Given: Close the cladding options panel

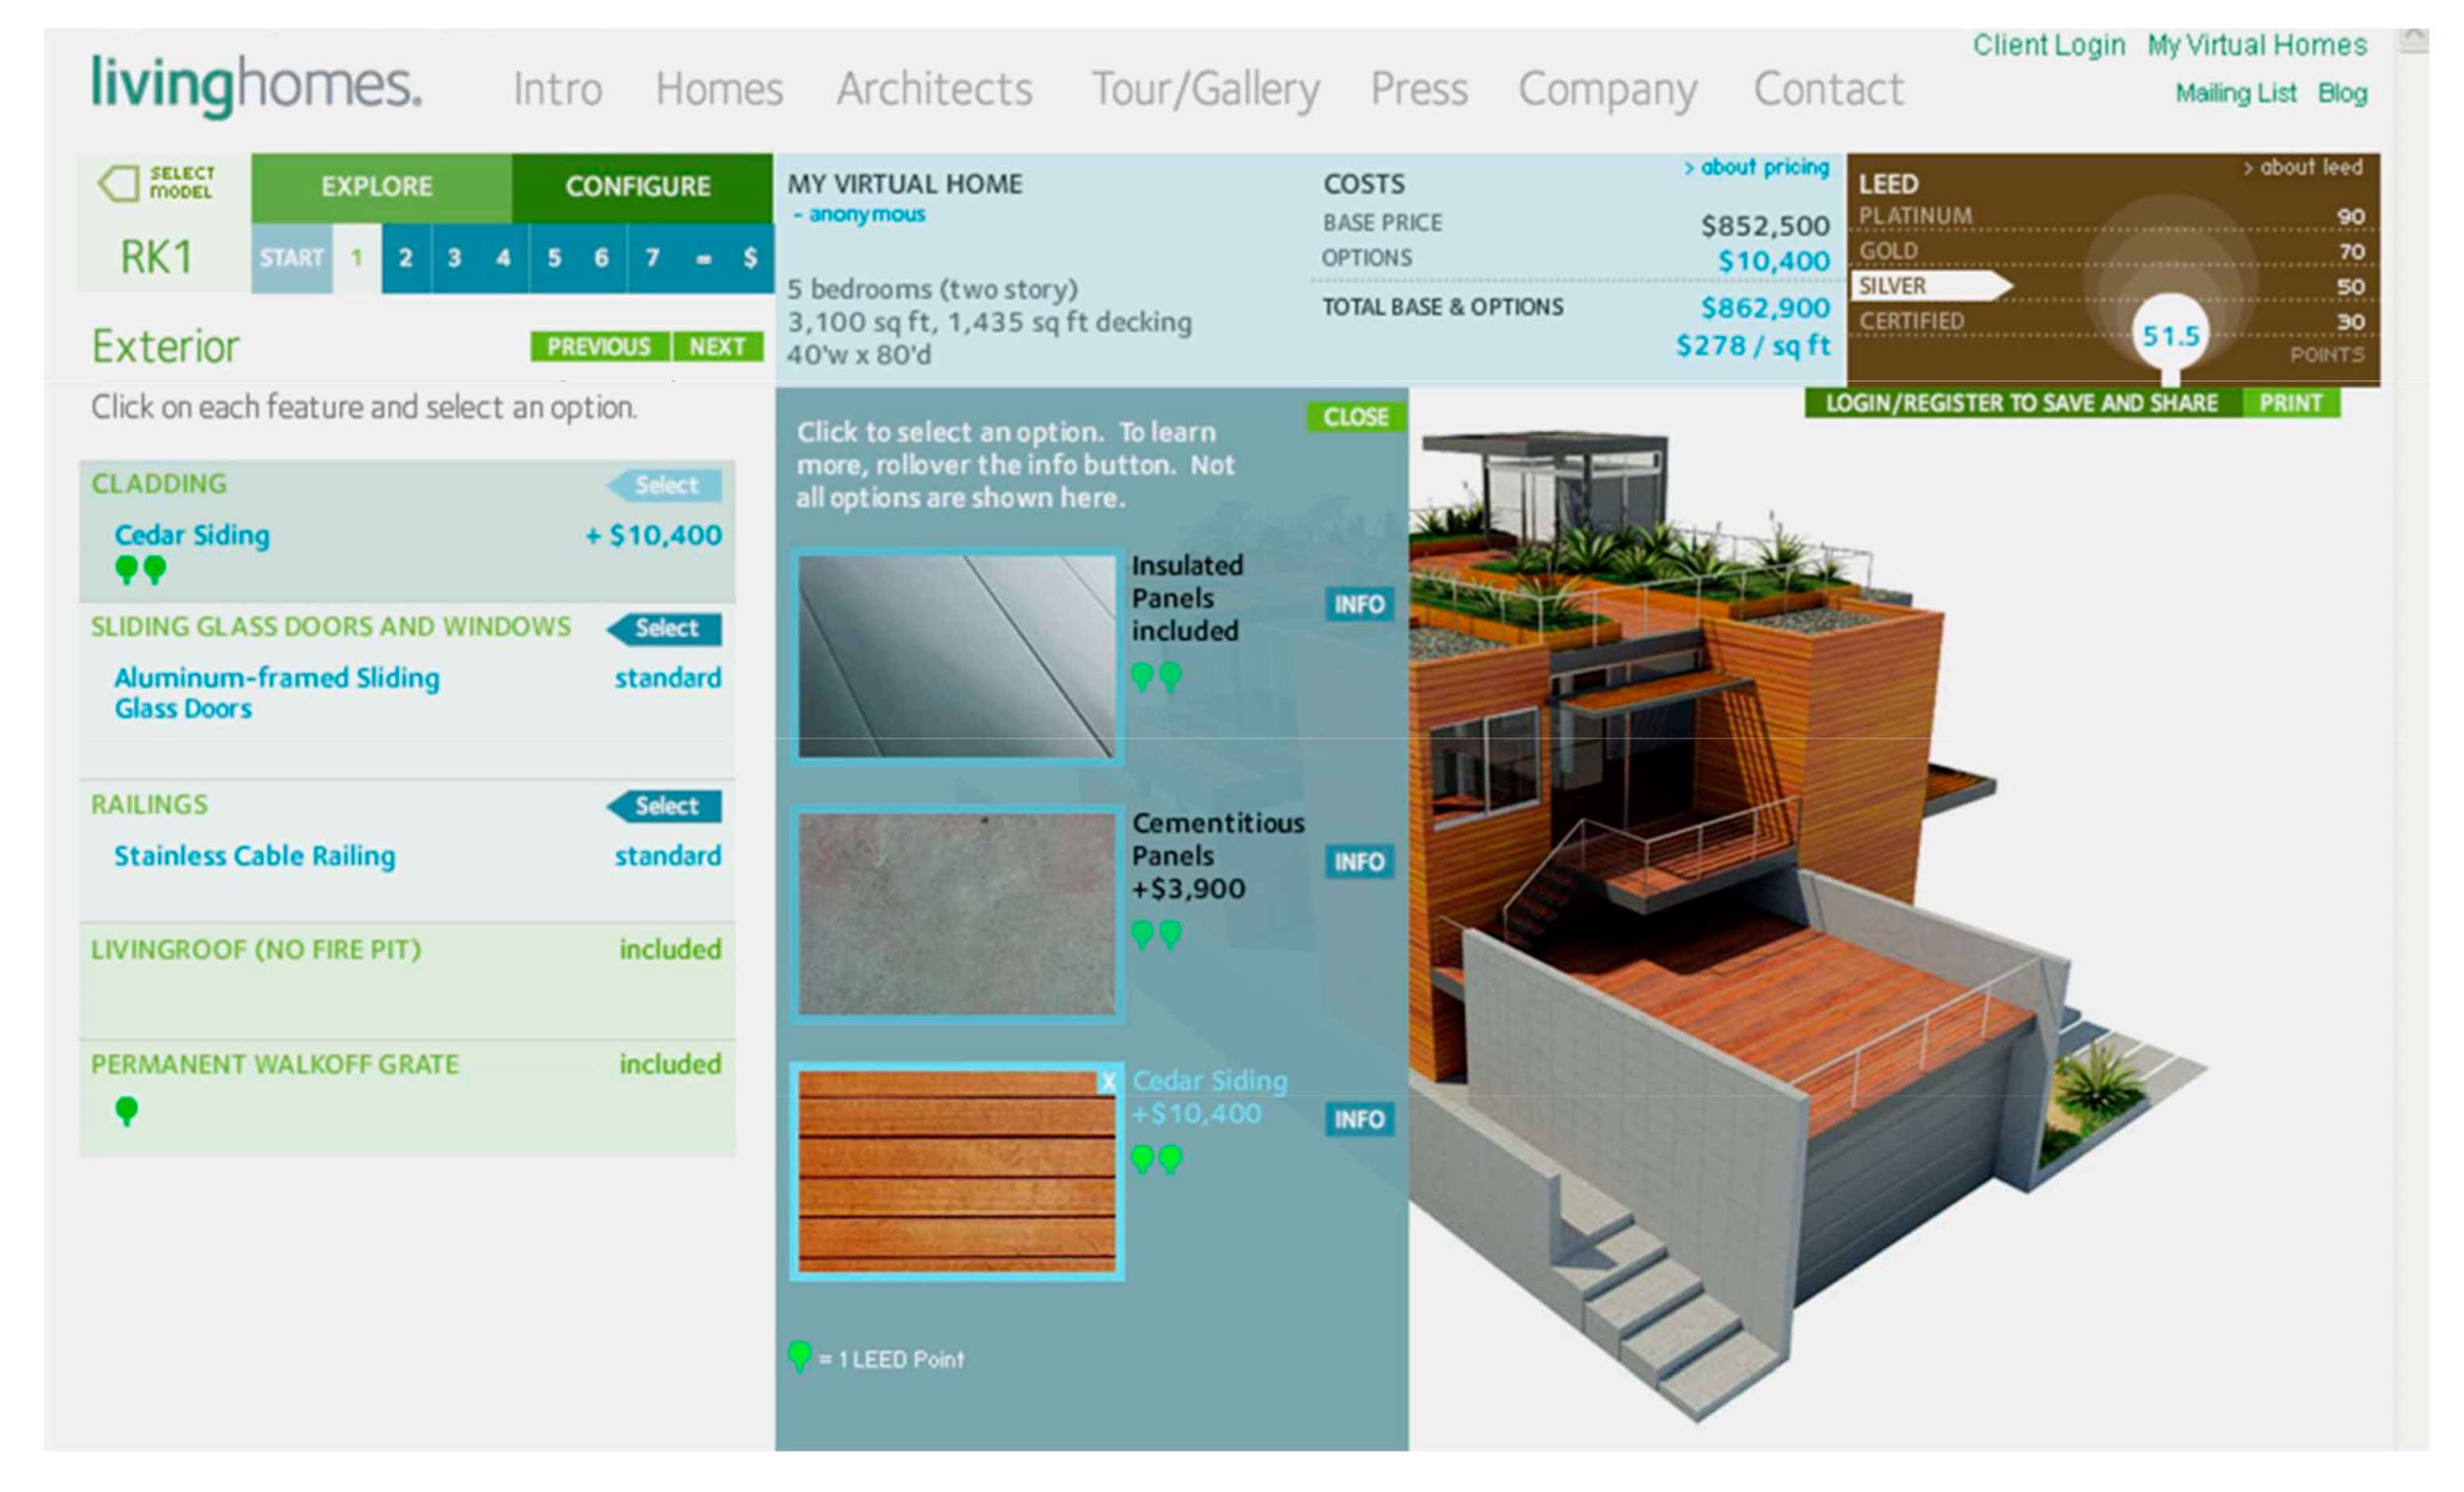Looking at the screenshot, I should coord(1355,417).
